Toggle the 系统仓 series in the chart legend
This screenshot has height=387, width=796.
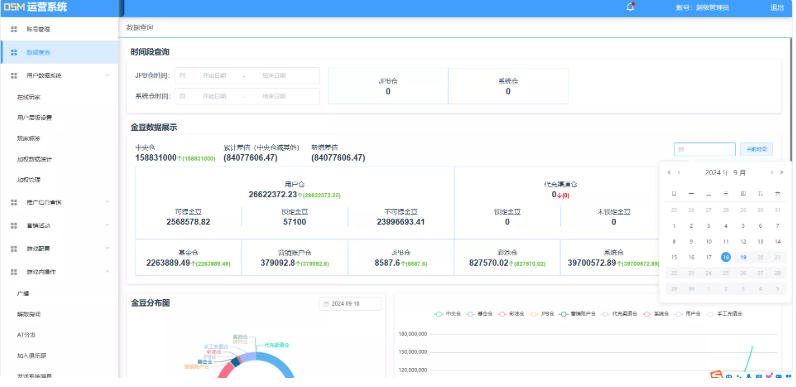coord(657,314)
